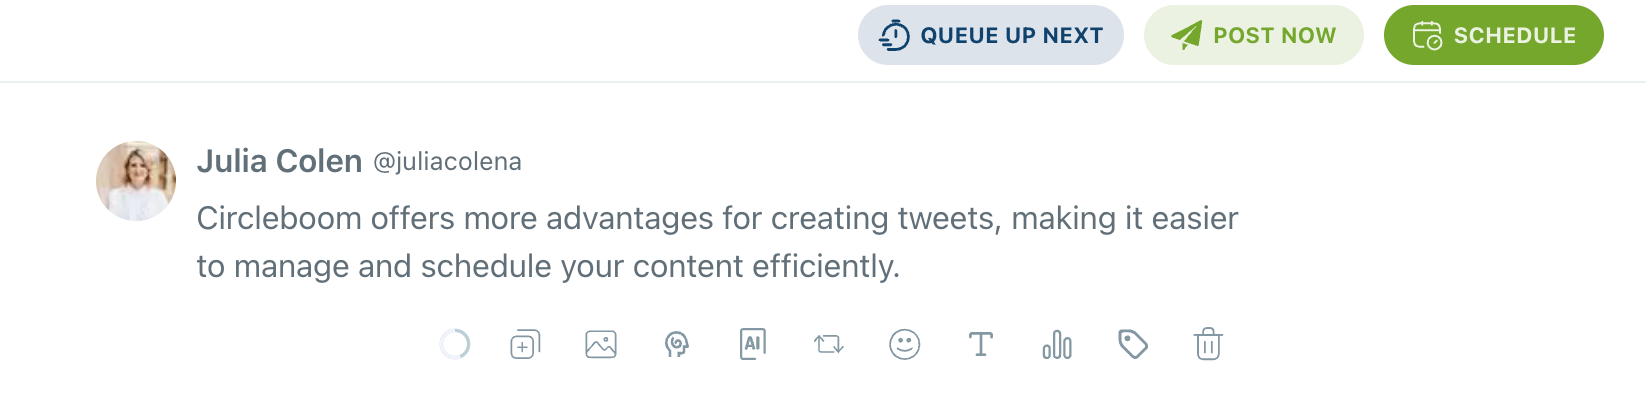Click the text formatting T icon

pos(981,345)
